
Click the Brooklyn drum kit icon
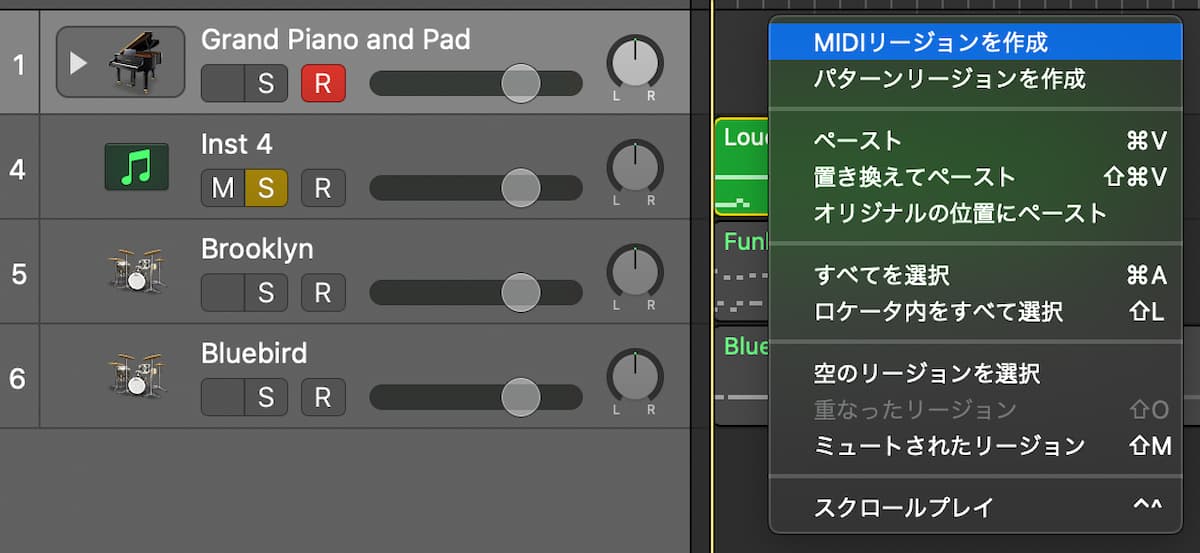pyautogui.click(x=136, y=270)
